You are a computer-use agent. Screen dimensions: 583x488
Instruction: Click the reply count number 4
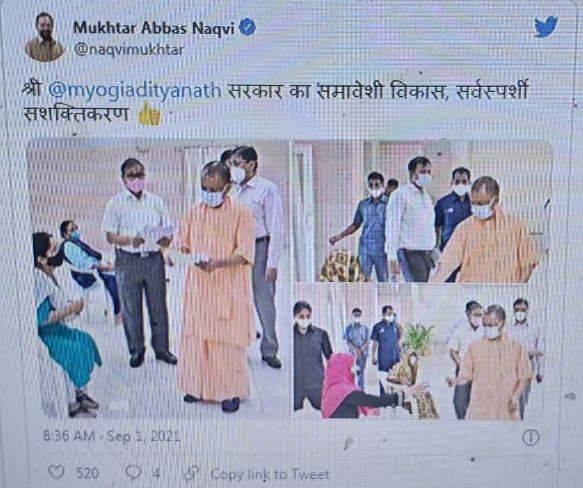coord(157,473)
